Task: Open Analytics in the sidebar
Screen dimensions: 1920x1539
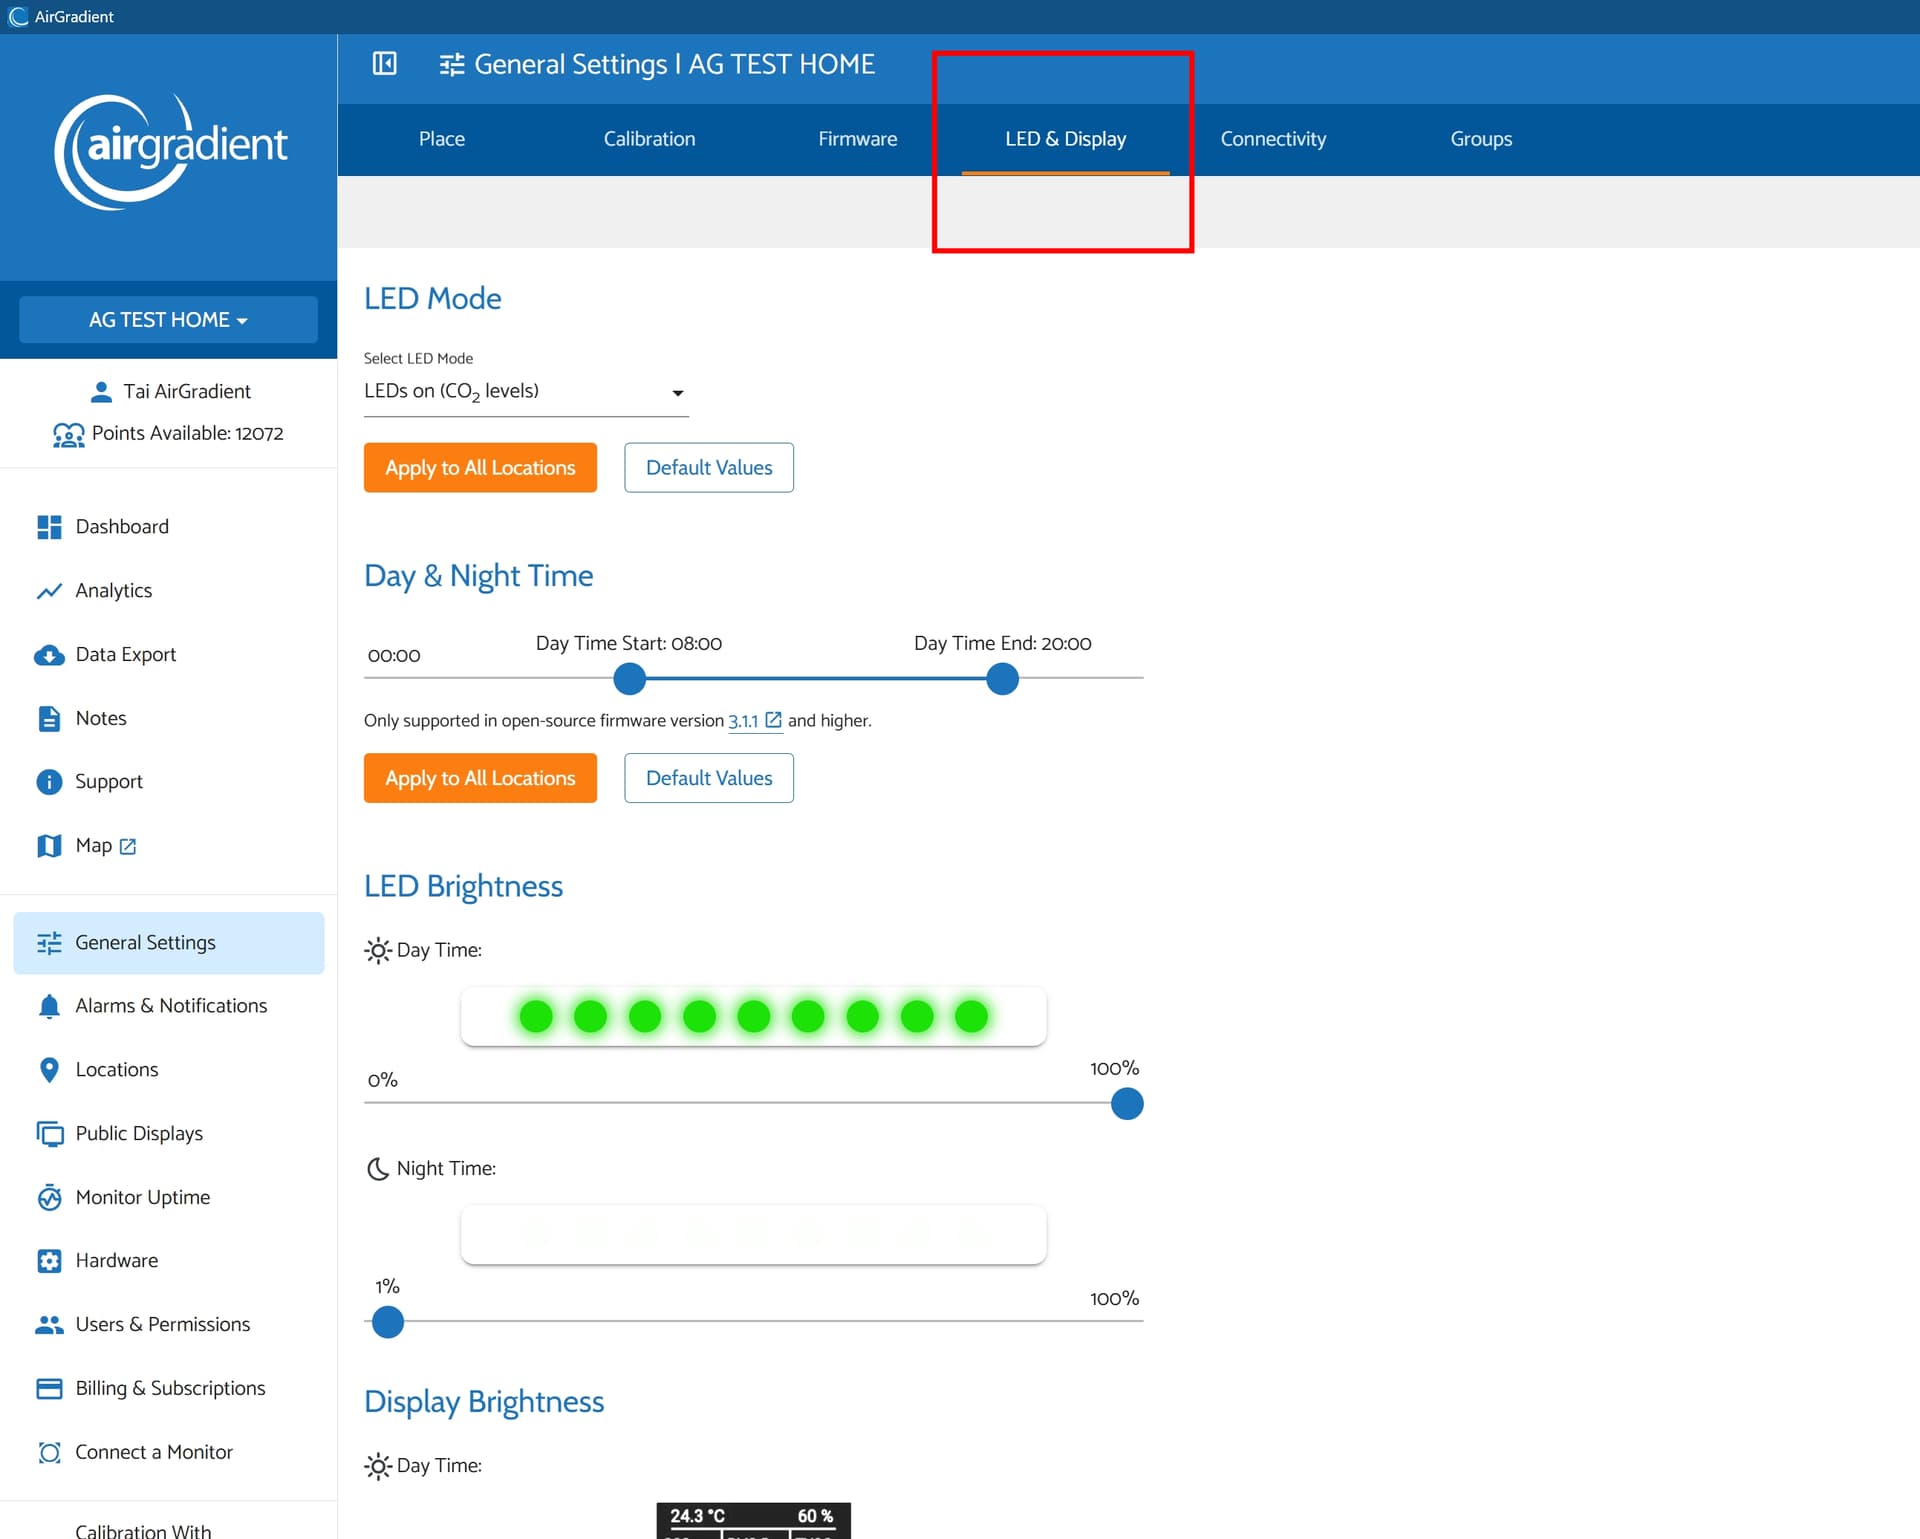Action: 113,591
